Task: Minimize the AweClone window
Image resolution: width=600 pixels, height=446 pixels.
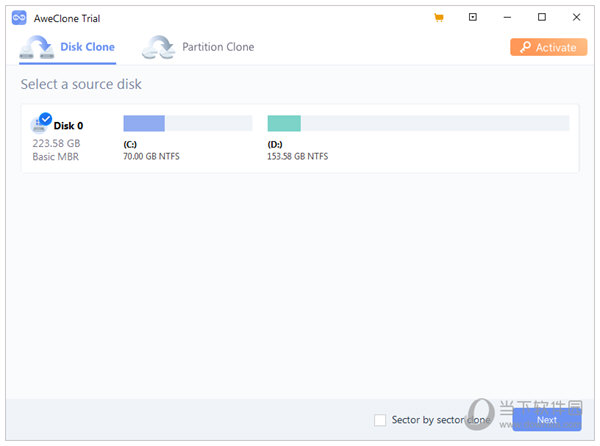Action: [507, 17]
